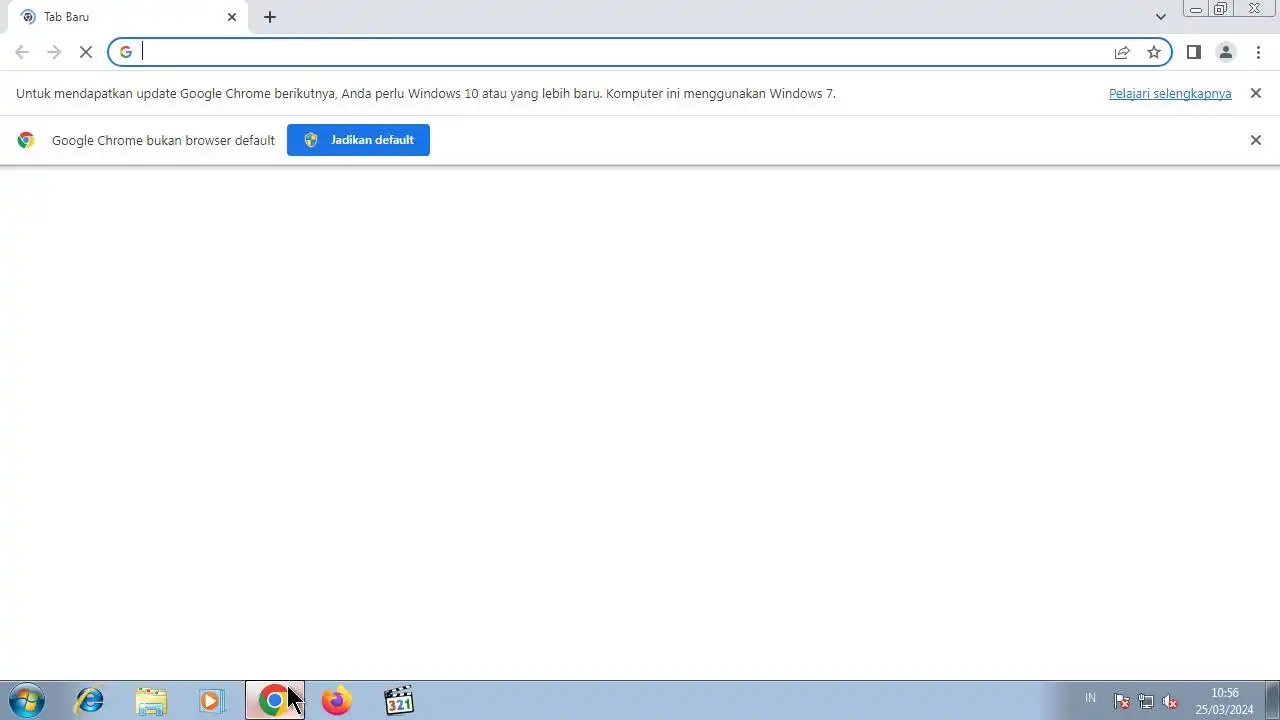Minimize the Chrome window
Image resolution: width=1280 pixels, height=720 pixels.
tap(1196, 9)
